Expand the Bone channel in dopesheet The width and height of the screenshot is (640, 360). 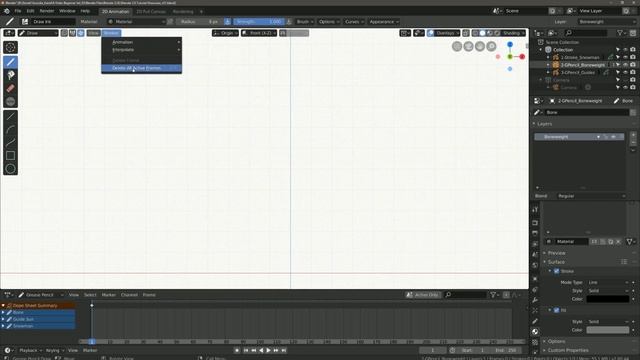click(3, 312)
